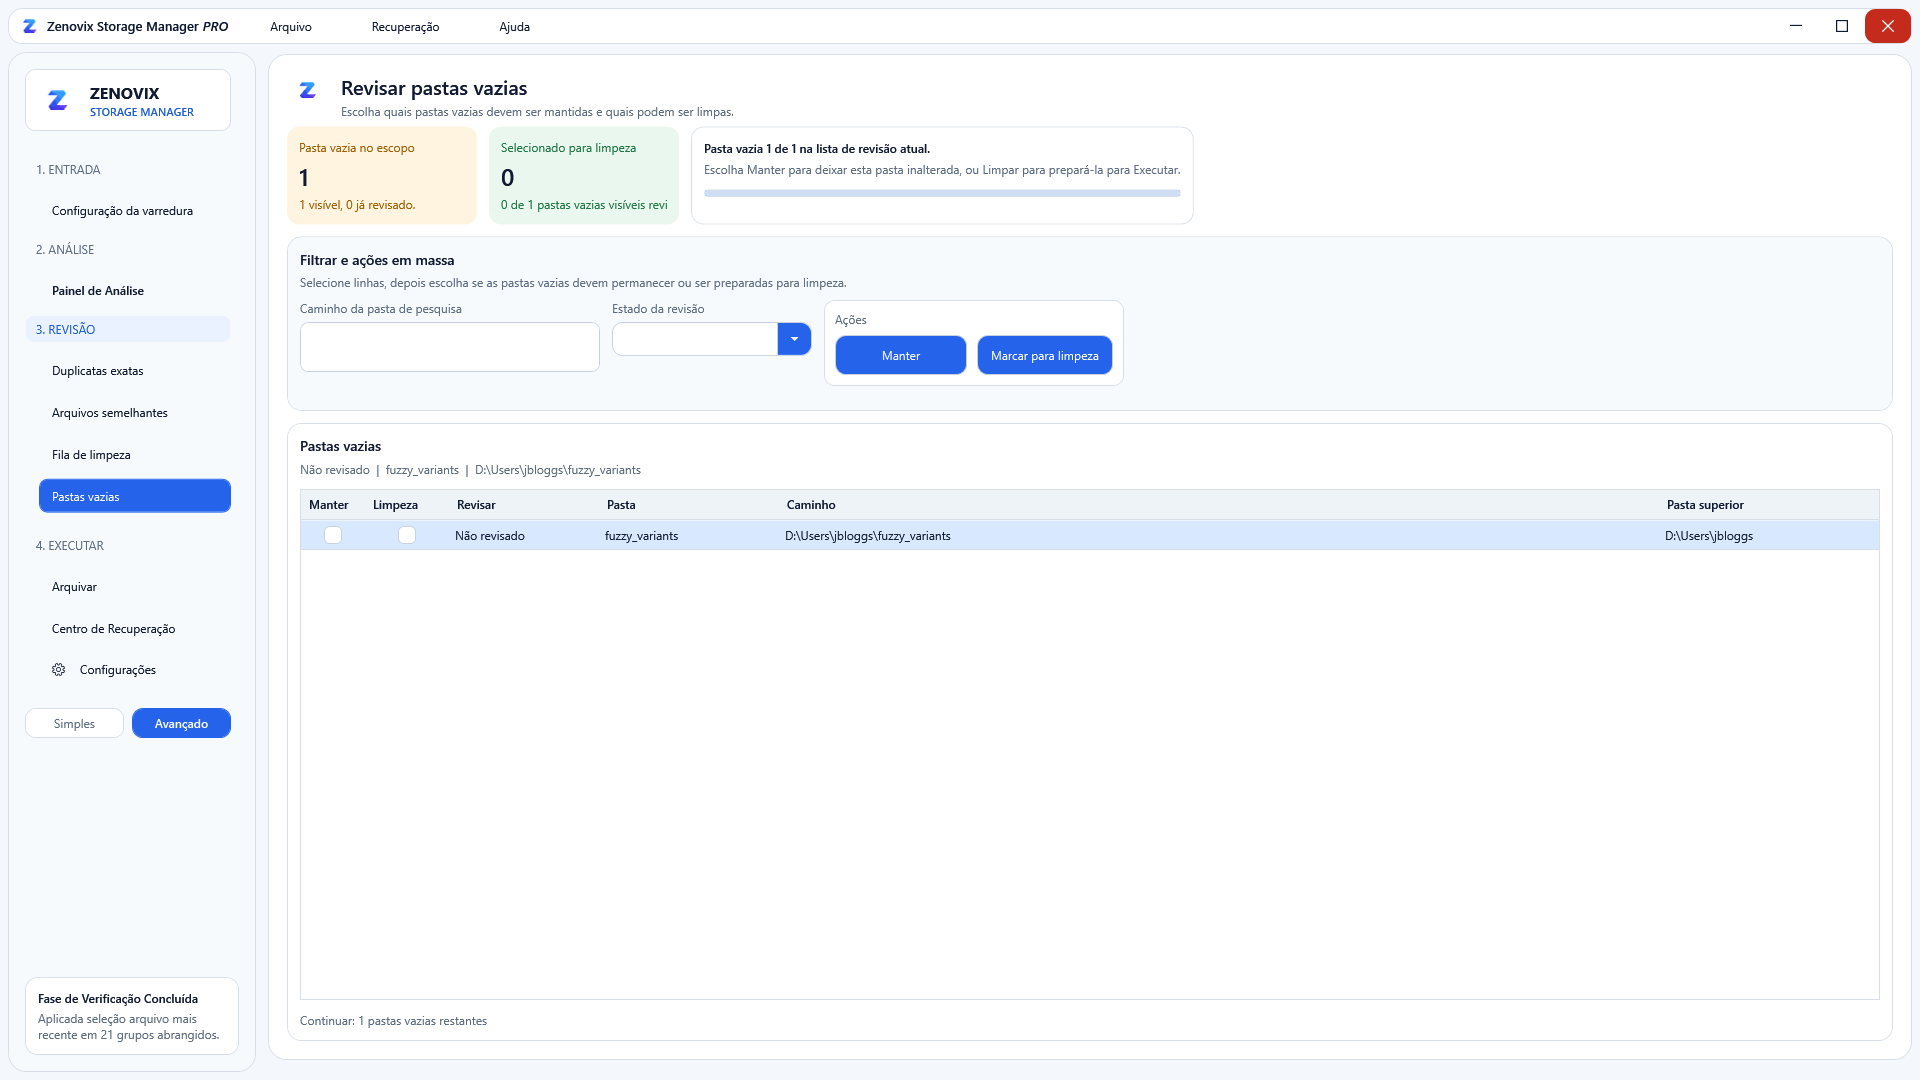Click the review progress bar
Image resolution: width=1920 pixels, height=1080 pixels.
[x=942, y=193]
